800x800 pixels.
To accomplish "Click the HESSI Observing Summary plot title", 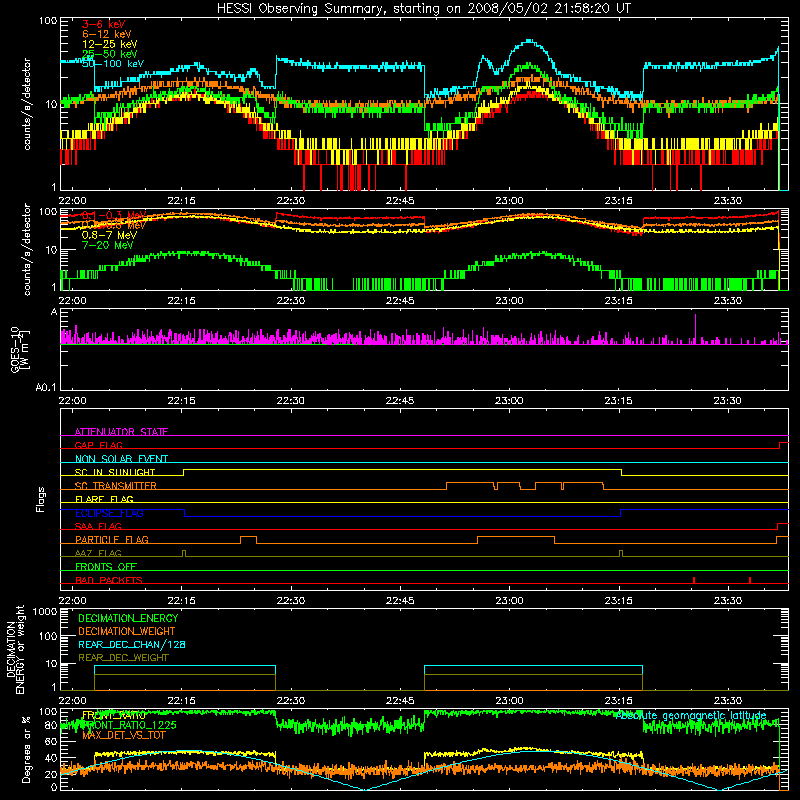I will click(x=423, y=9).
